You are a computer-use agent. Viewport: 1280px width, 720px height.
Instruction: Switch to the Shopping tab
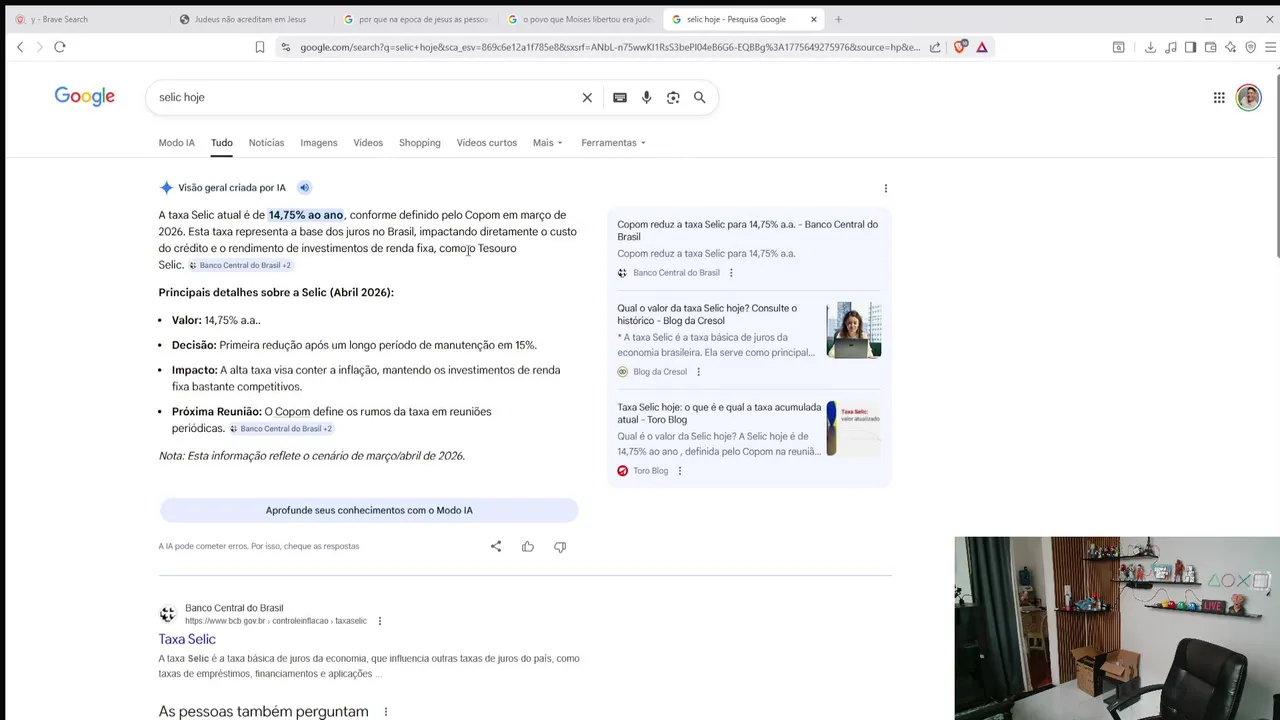pyautogui.click(x=420, y=143)
